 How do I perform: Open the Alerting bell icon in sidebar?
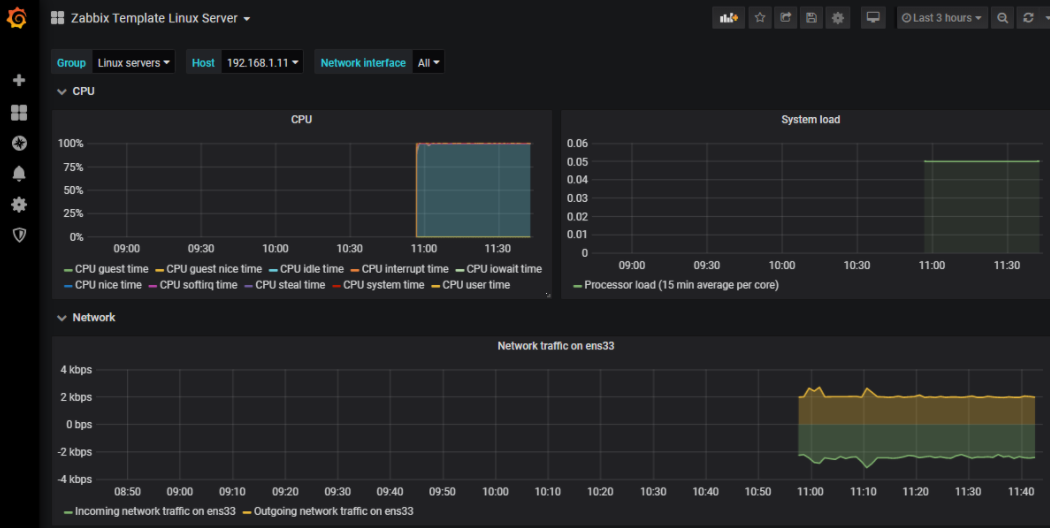pos(19,174)
